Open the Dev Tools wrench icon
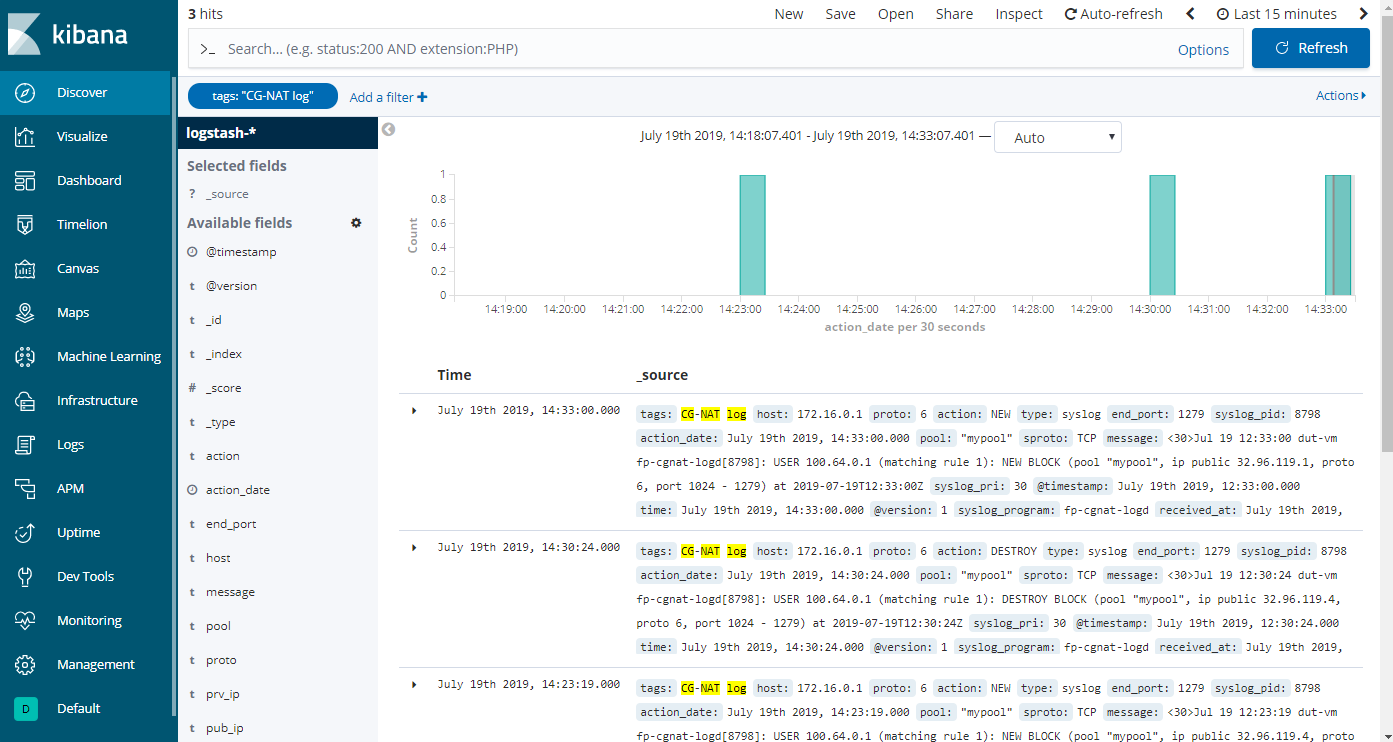Screen dimensions: 1393x742 coord(26,576)
